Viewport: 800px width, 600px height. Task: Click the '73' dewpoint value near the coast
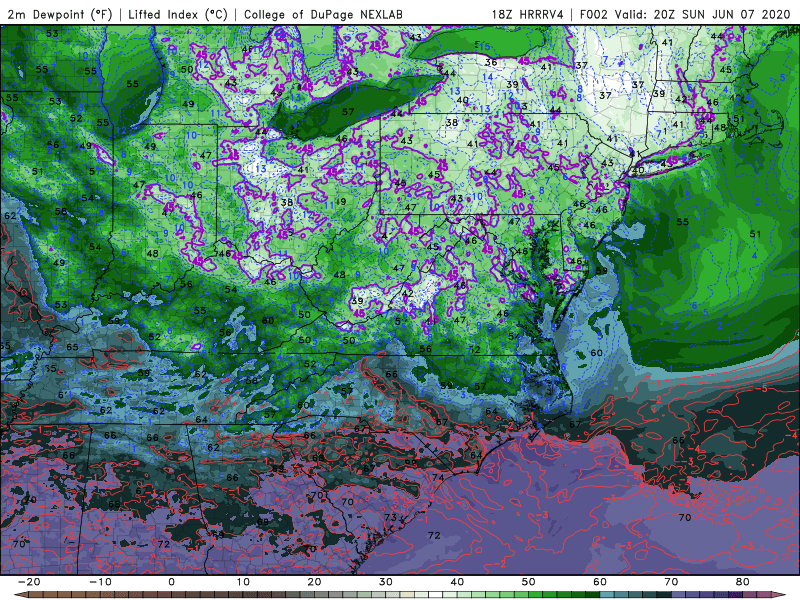click(390, 517)
